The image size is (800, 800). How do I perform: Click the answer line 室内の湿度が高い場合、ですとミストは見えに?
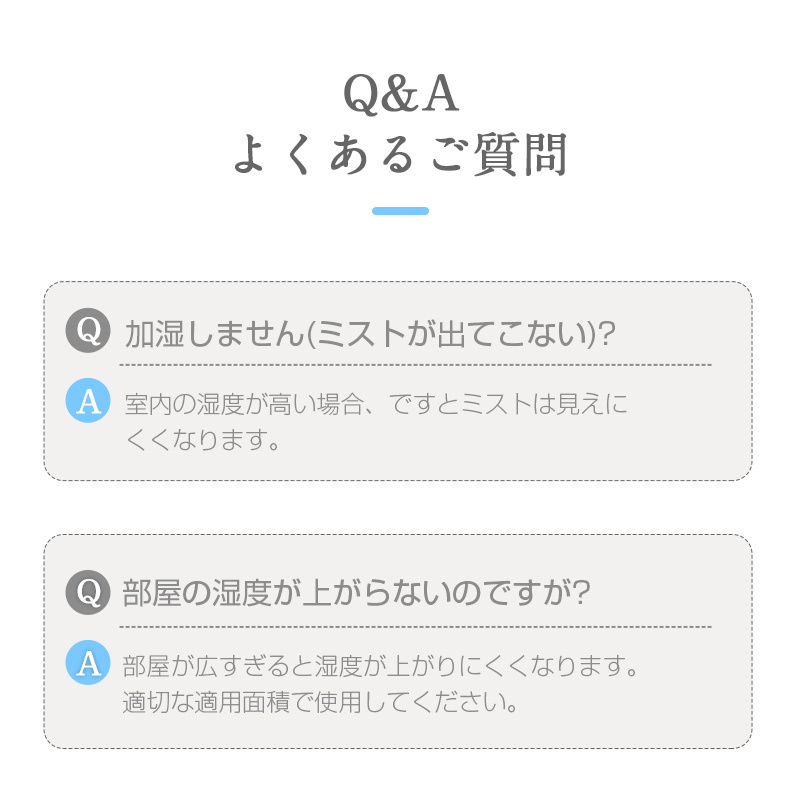coord(376,405)
